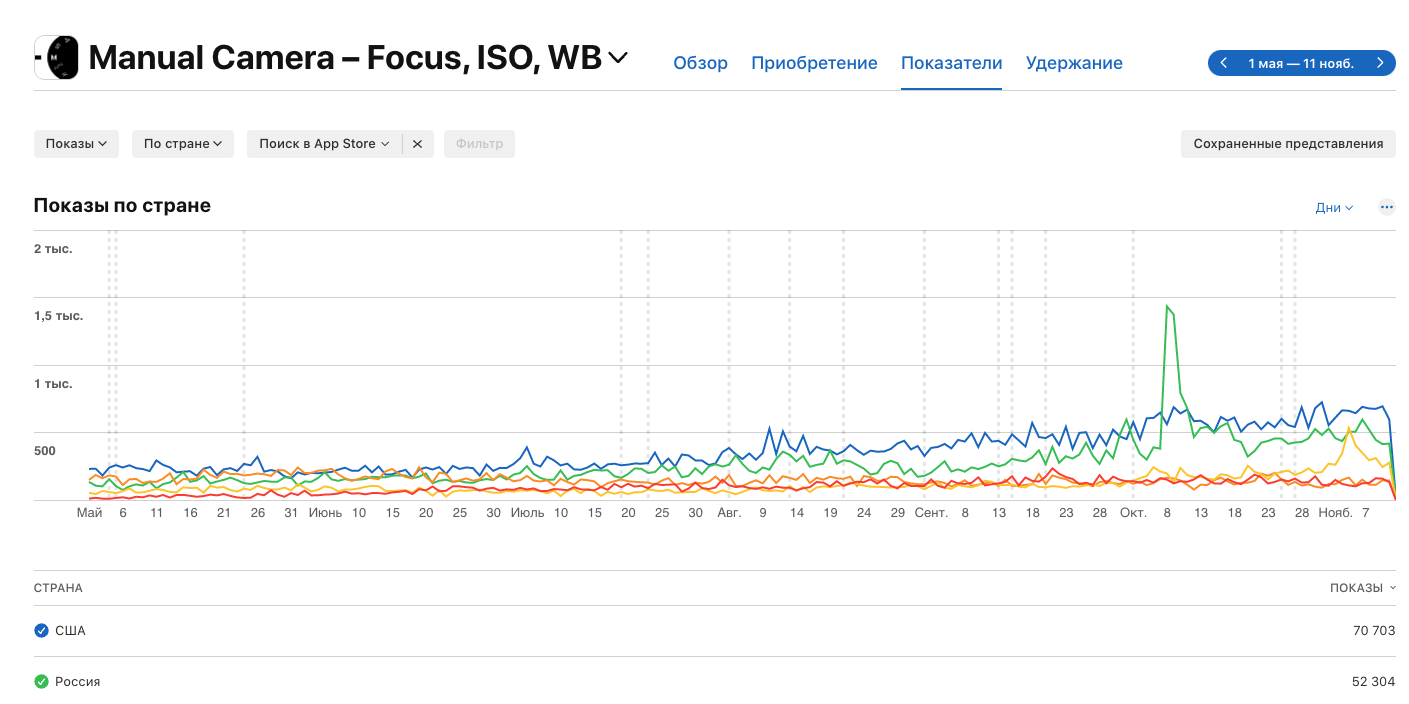This screenshot has height=704, width=1409.
Task: Click the Июль label on the x-axis
Action: [527, 513]
